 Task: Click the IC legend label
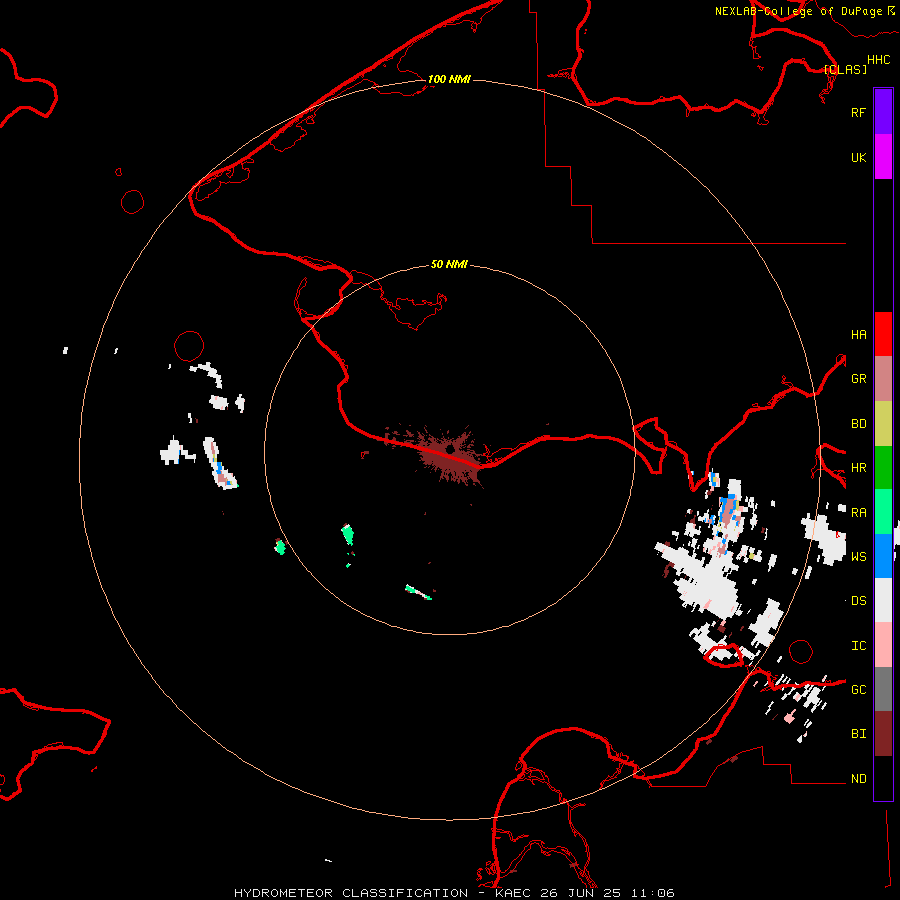click(x=858, y=646)
